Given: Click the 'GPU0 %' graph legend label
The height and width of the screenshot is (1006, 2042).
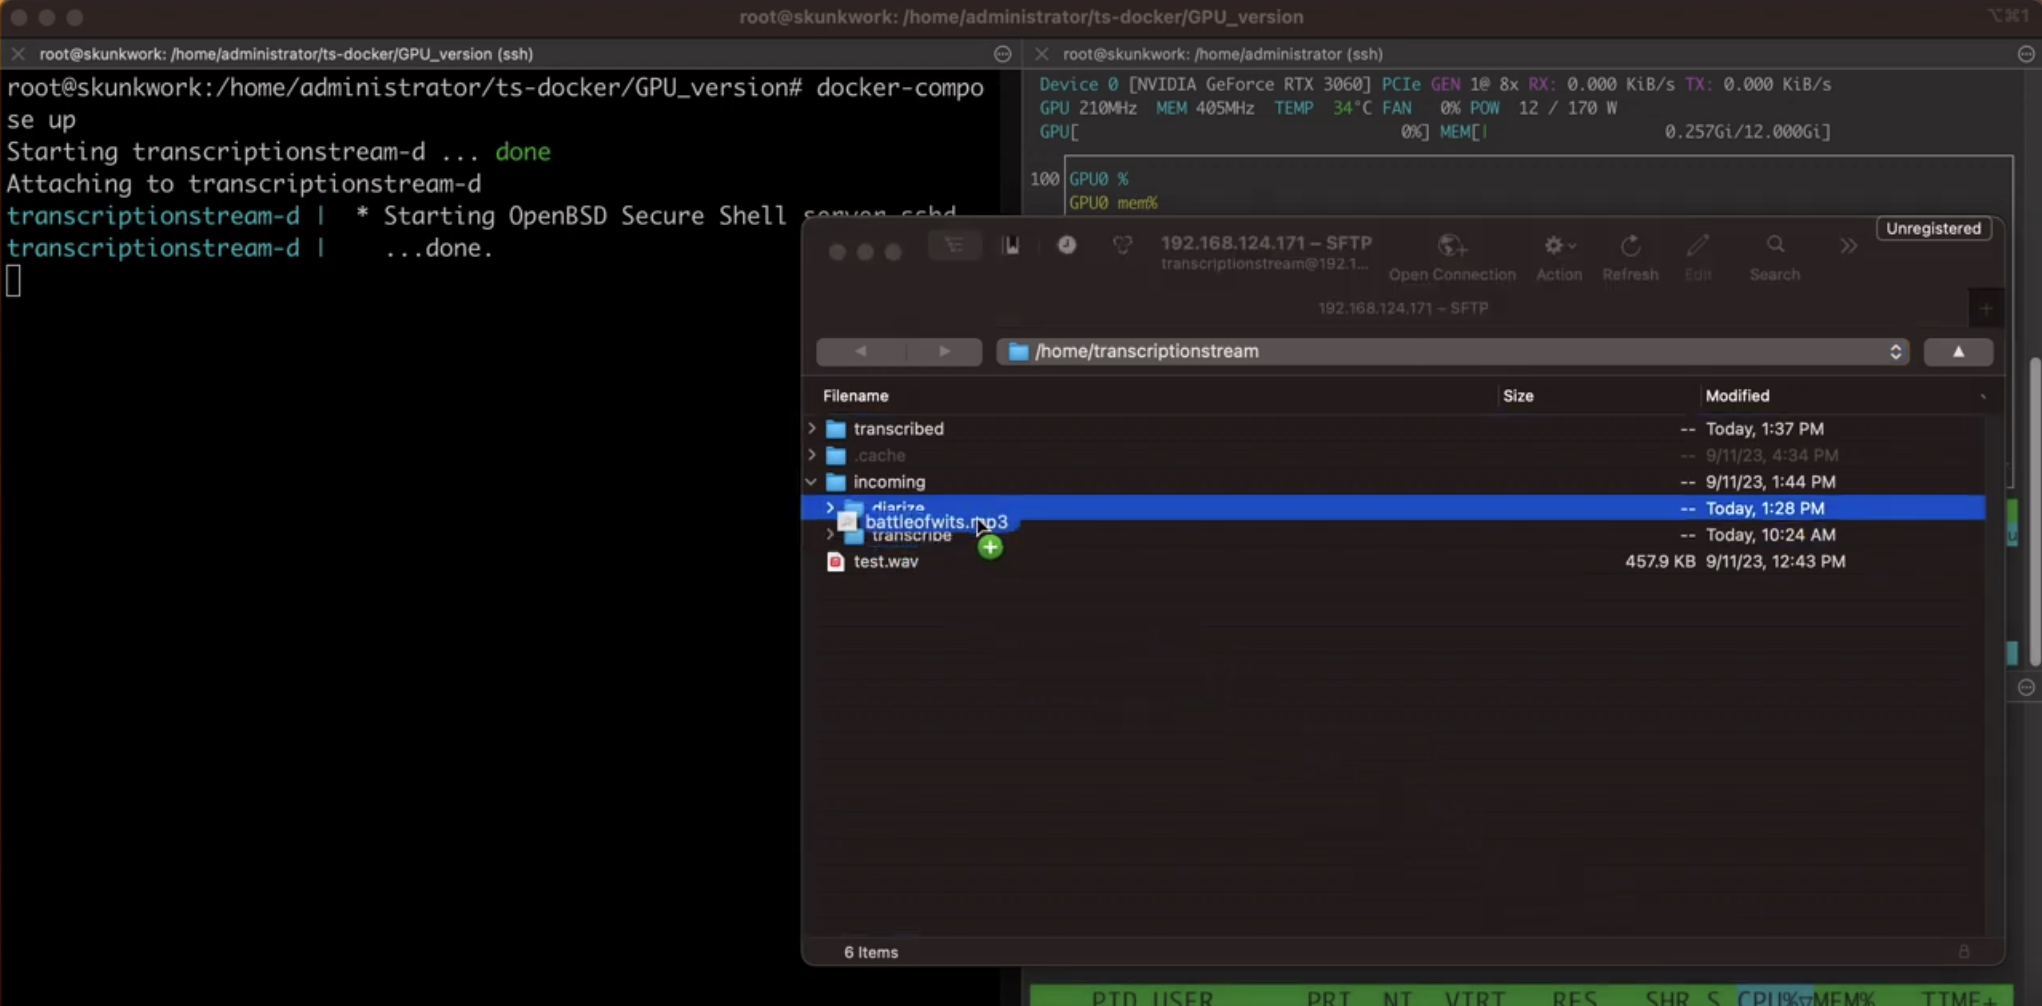Looking at the screenshot, I should tap(1098, 179).
